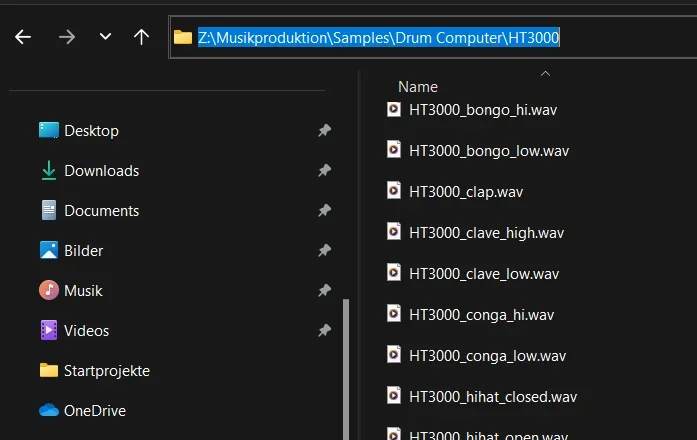Open Desktop in the sidebar
This screenshot has width=697, height=440.
tap(91, 131)
